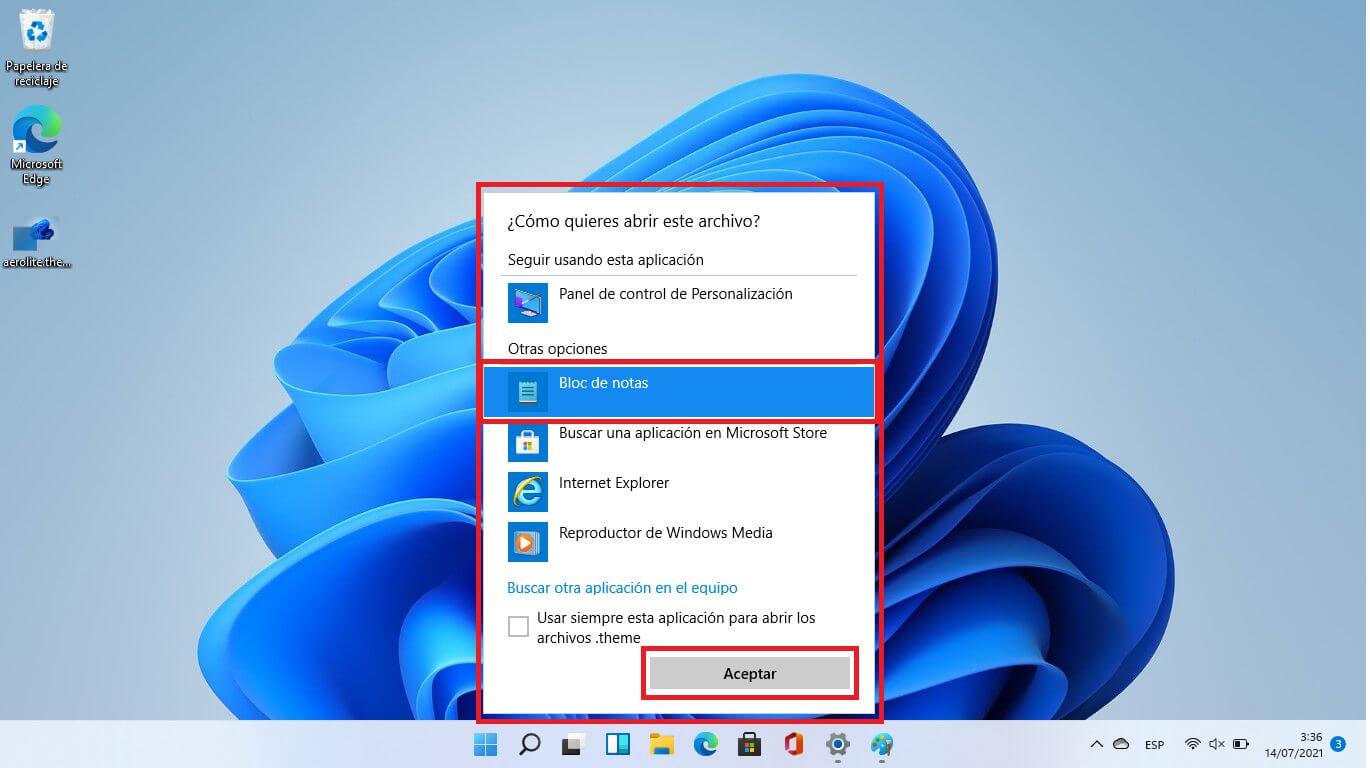
Task: Open the paint palette app in taskbar
Action: pos(882,744)
